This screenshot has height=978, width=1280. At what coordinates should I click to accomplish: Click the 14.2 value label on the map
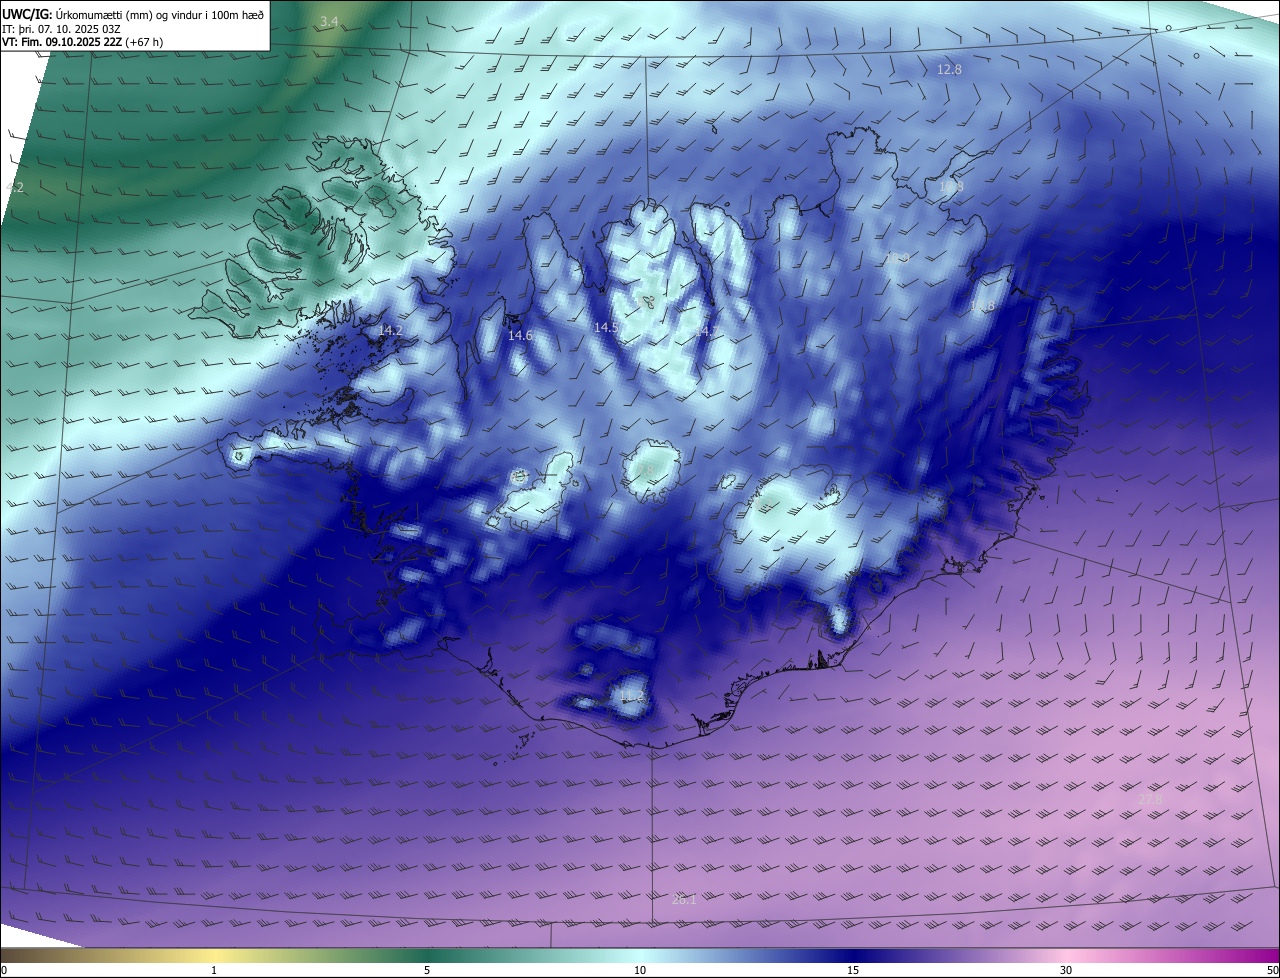pyautogui.click(x=390, y=330)
